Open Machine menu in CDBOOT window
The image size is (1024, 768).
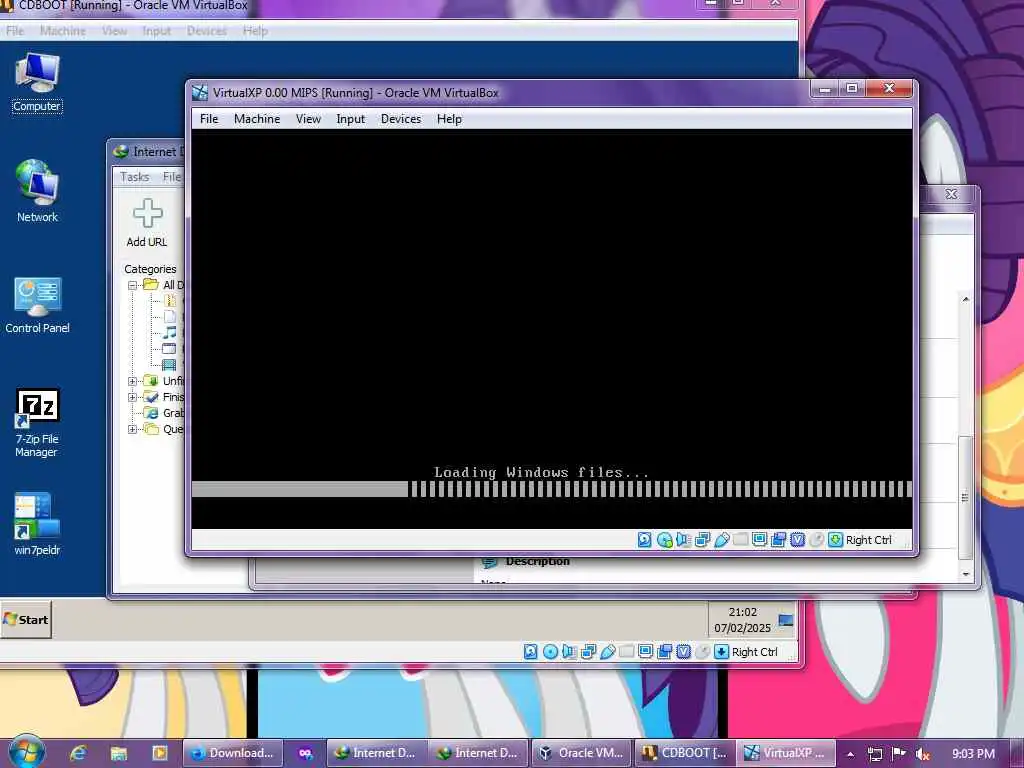[63, 31]
